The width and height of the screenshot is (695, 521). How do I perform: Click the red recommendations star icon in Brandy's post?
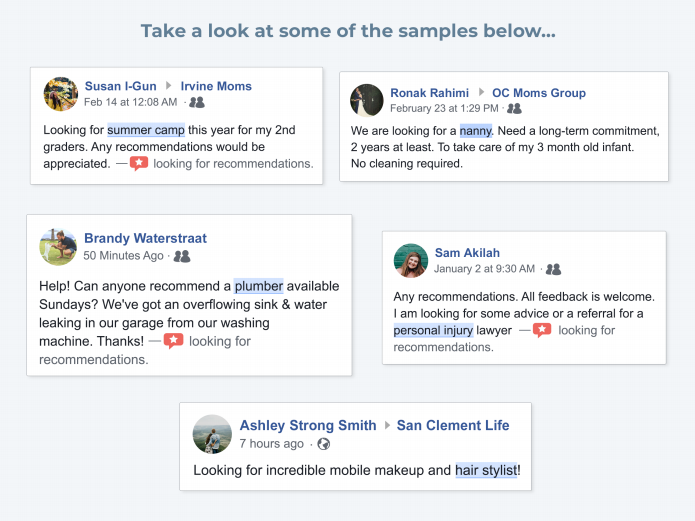[x=173, y=341]
